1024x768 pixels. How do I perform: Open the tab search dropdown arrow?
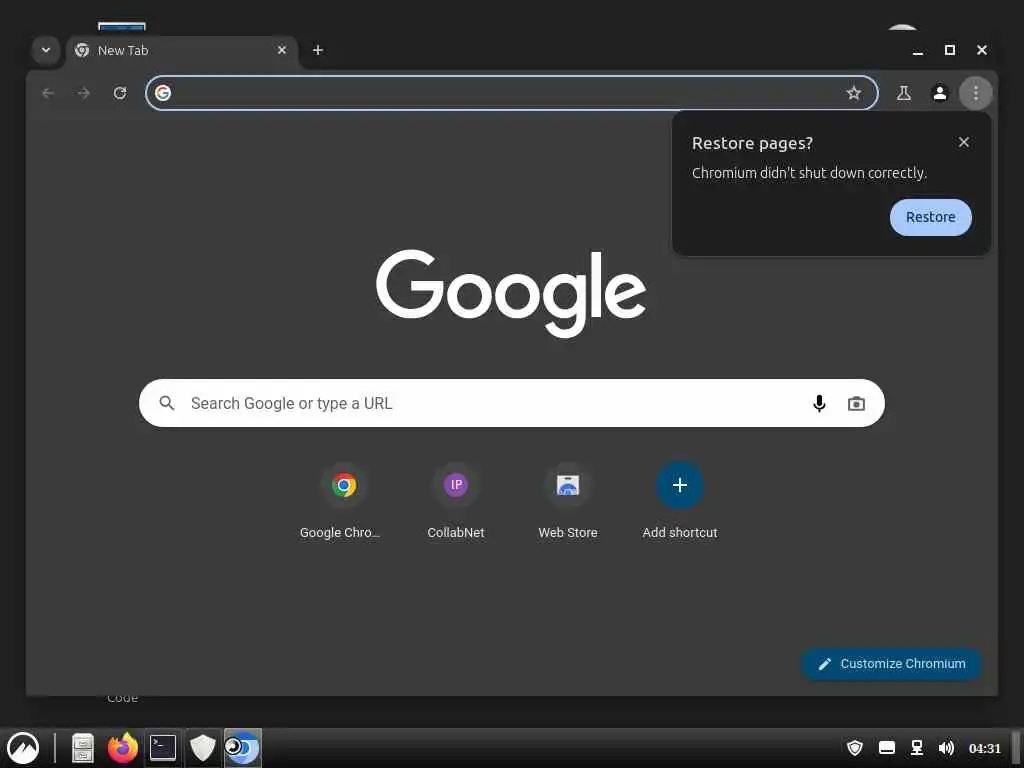point(46,50)
